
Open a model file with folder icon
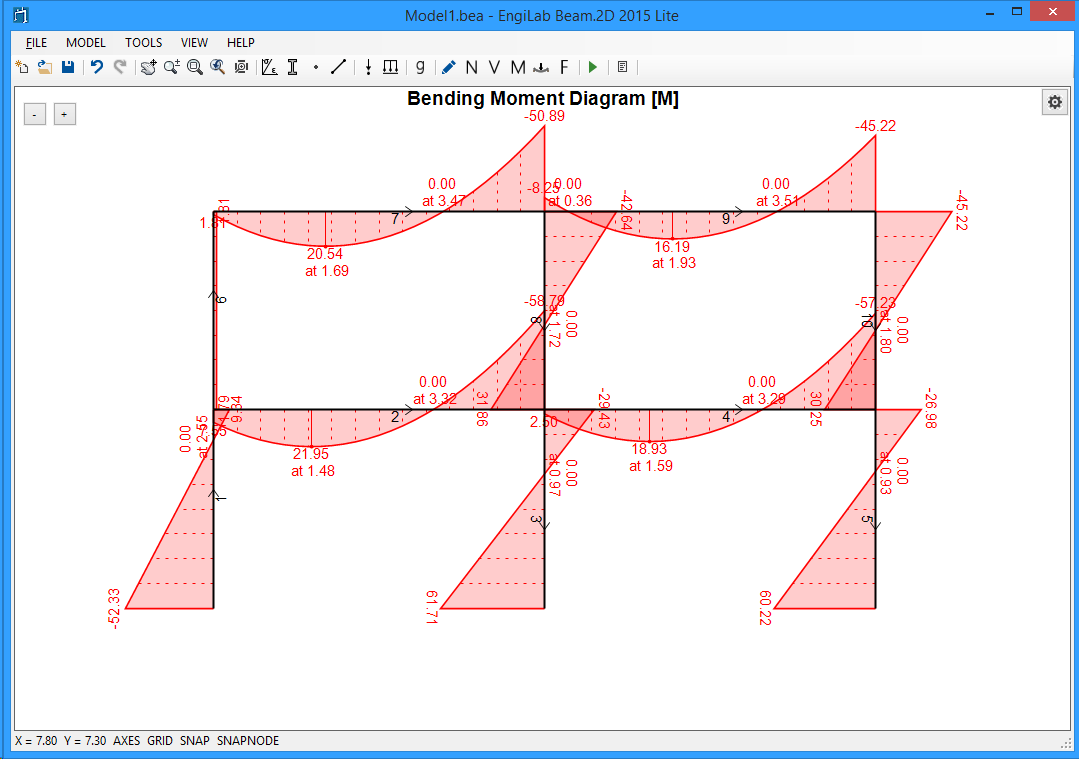point(45,67)
